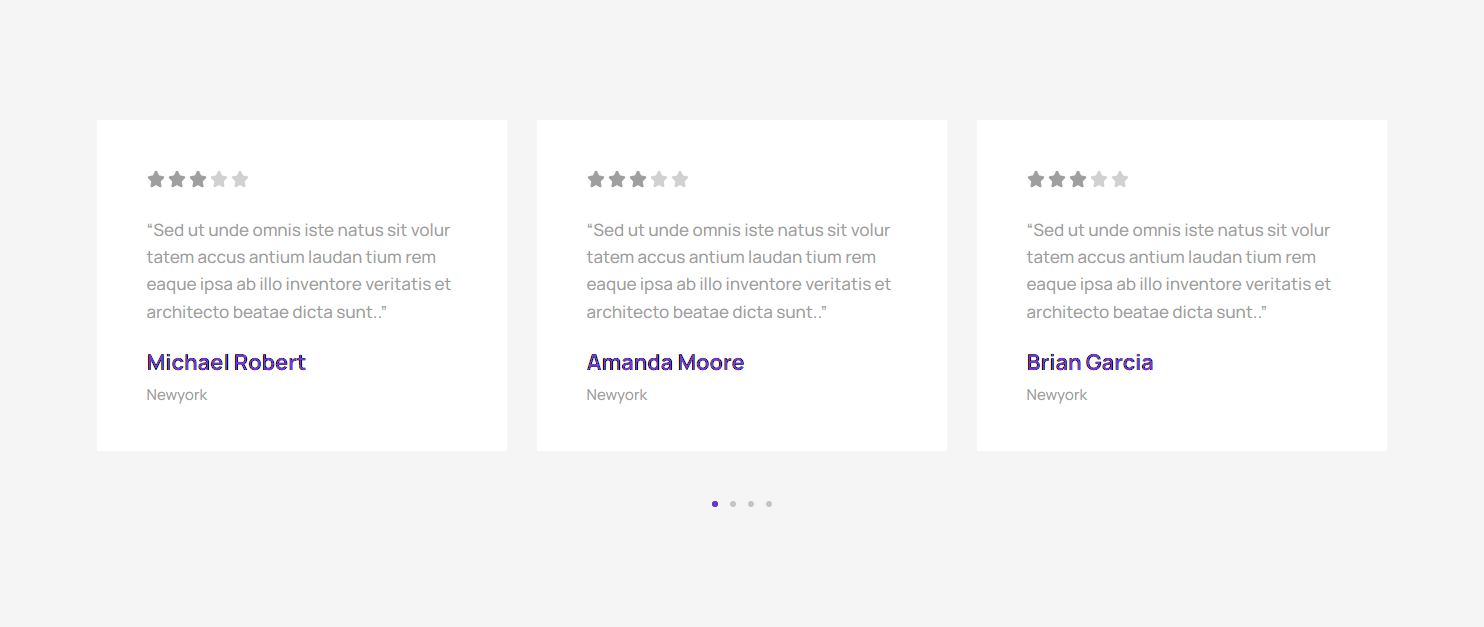Open Brian Garcia's name link
Screen dimensions: 1484x627
(x=1090, y=362)
